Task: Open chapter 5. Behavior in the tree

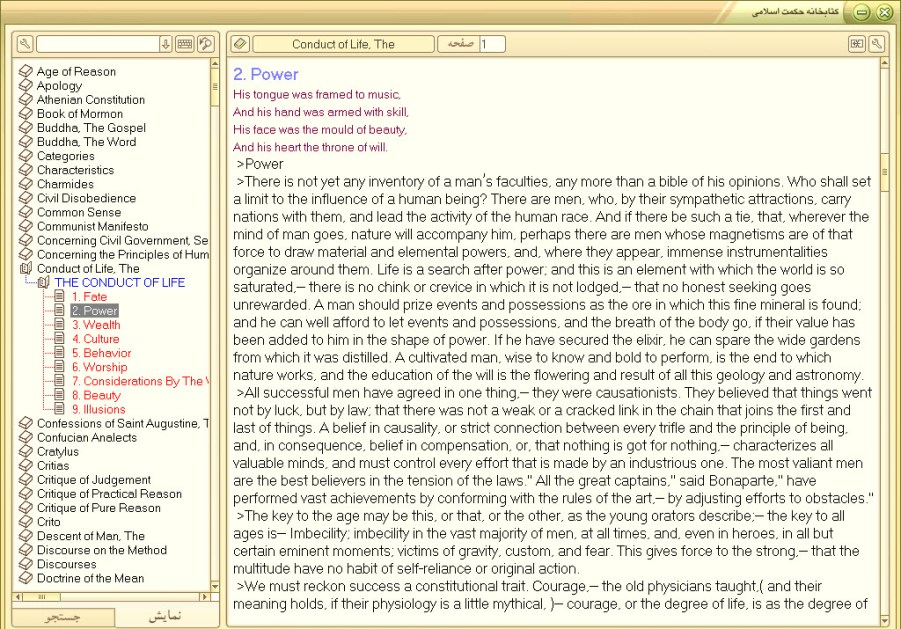Action: (101, 353)
